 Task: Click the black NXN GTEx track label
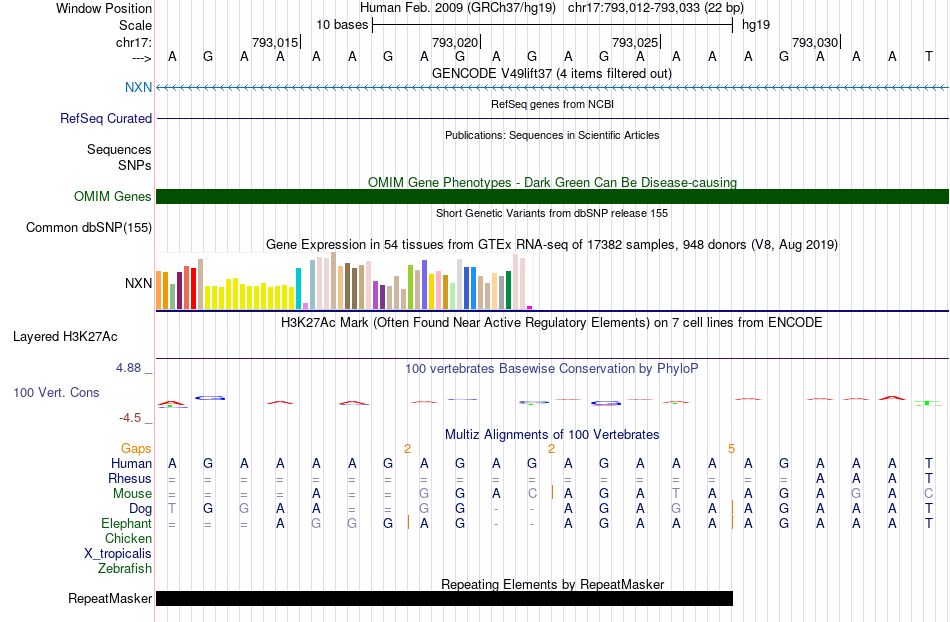click(x=138, y=283)
